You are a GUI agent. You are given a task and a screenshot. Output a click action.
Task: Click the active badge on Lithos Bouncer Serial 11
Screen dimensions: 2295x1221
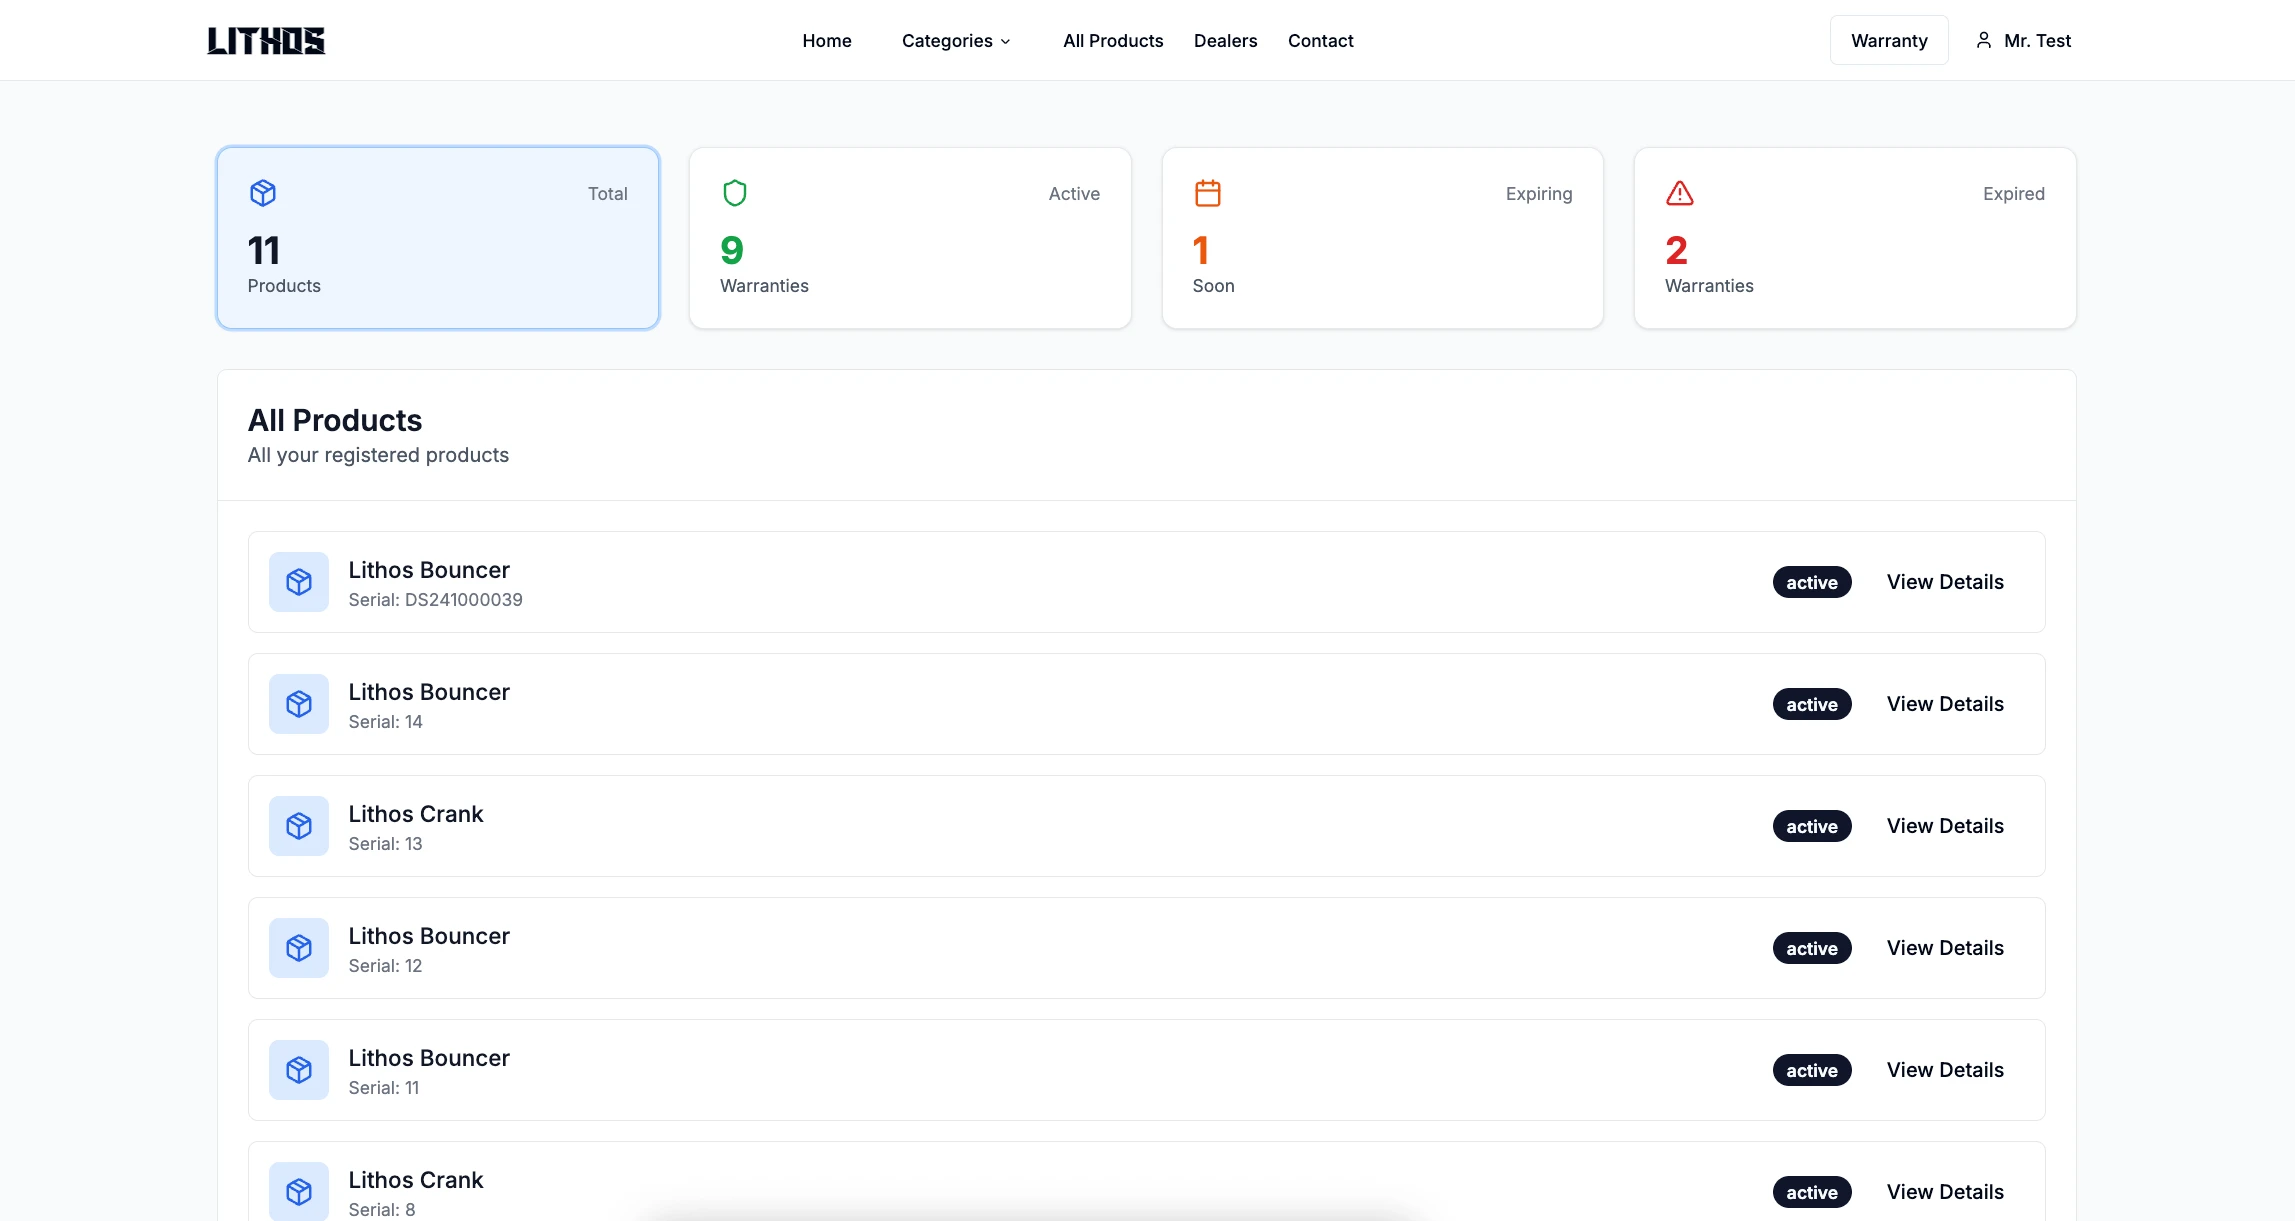tap(1811, 1069)
